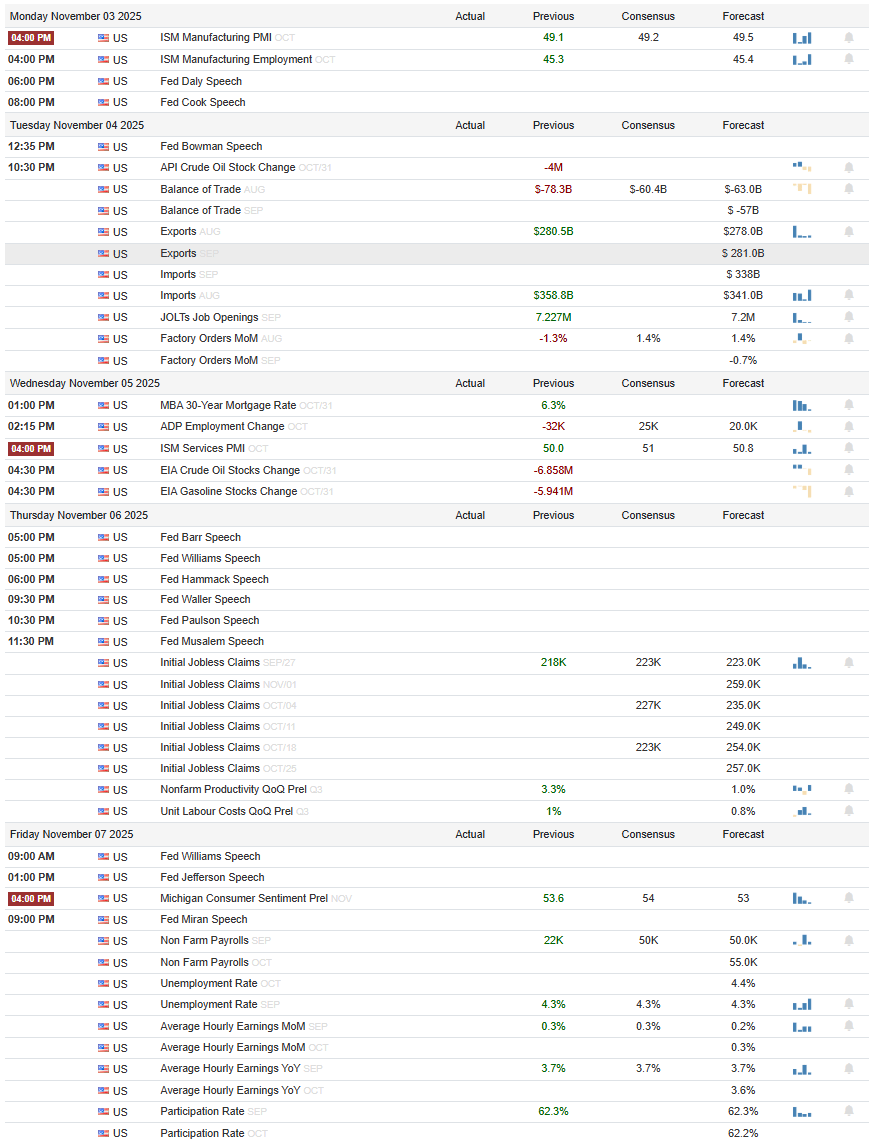The image size is (870, 1142).
Task: Click the US flag beside Fed Barr Speech
Action: pos(103,537)
